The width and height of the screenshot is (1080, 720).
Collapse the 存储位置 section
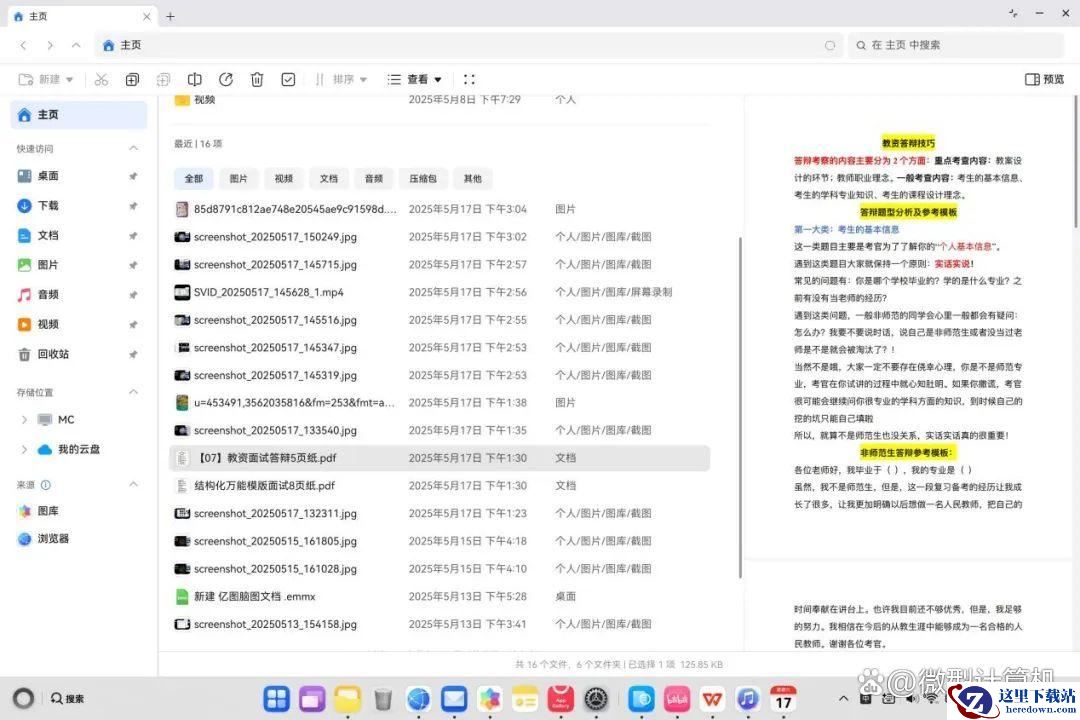(133, 392)
